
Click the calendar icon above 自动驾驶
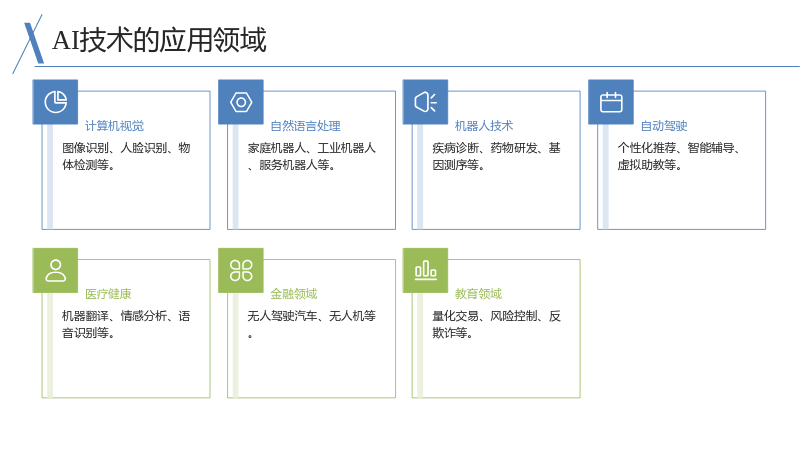click(x=611, y=102)
